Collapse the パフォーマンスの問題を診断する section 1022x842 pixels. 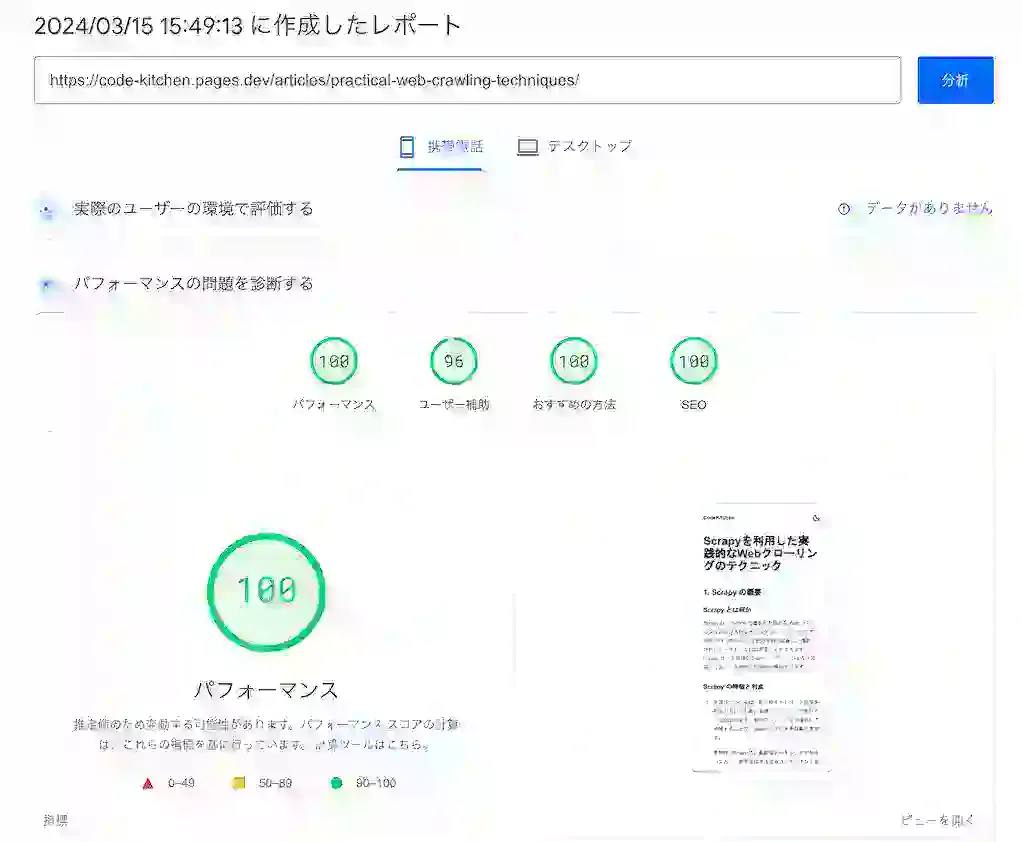point(194,284)
